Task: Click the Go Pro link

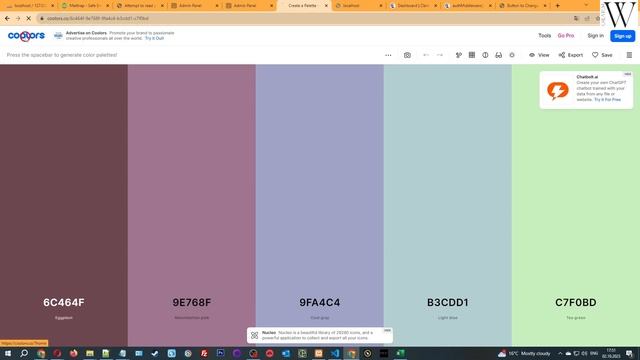Action: tap(566, 36)
